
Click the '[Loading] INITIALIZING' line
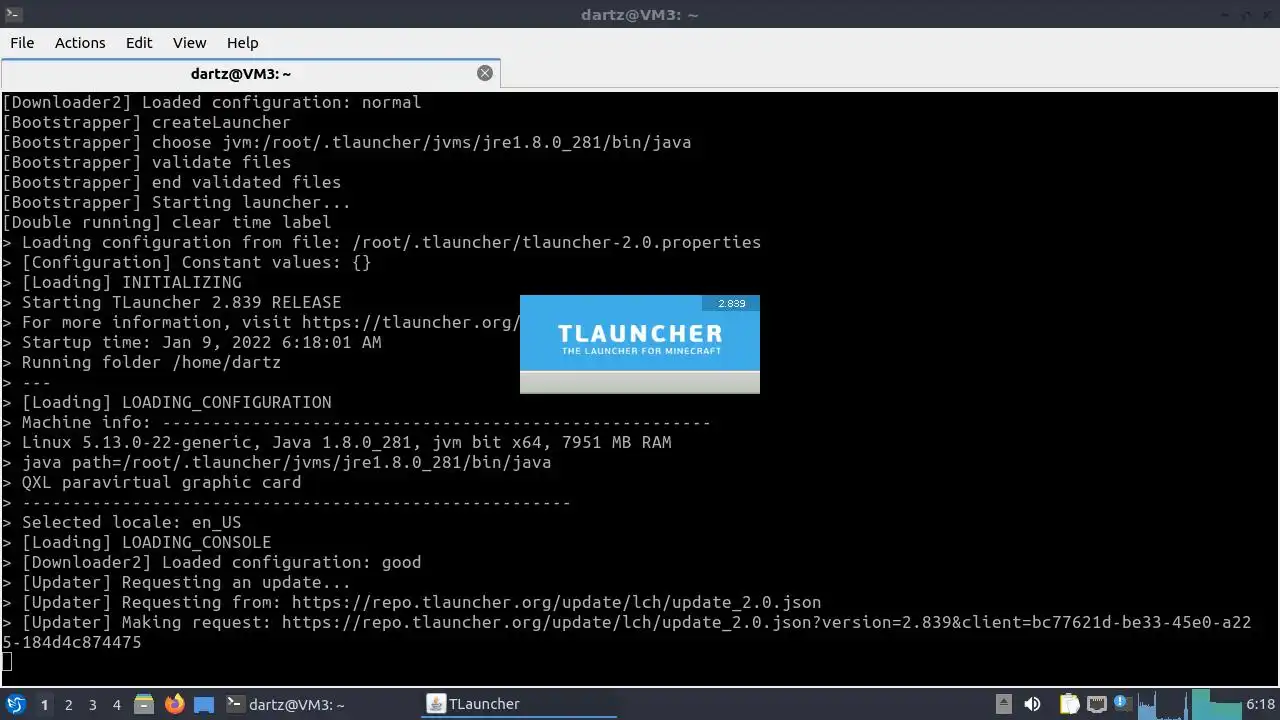(x=122, y=282)
